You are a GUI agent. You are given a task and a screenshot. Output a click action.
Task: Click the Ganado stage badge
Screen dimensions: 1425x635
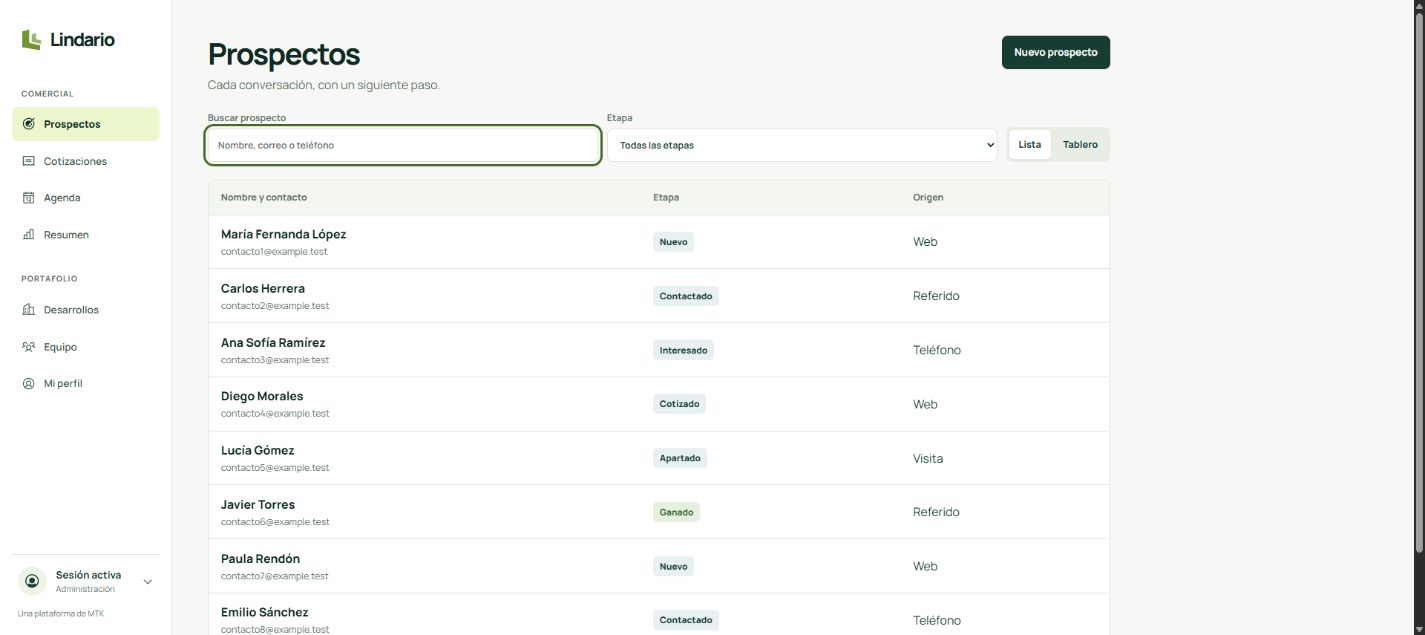pos(676,512)
